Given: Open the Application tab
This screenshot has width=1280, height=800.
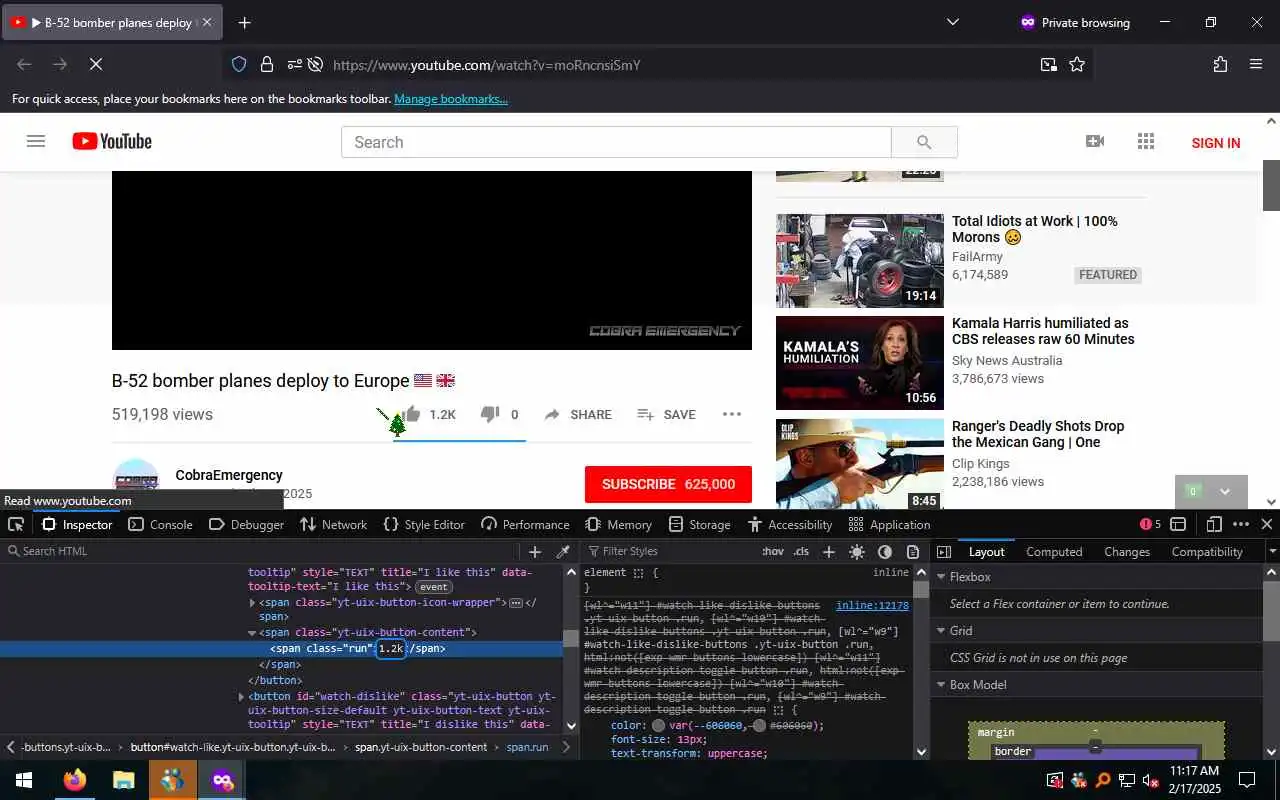Looking at the screenshot, I should coord(889,524).
